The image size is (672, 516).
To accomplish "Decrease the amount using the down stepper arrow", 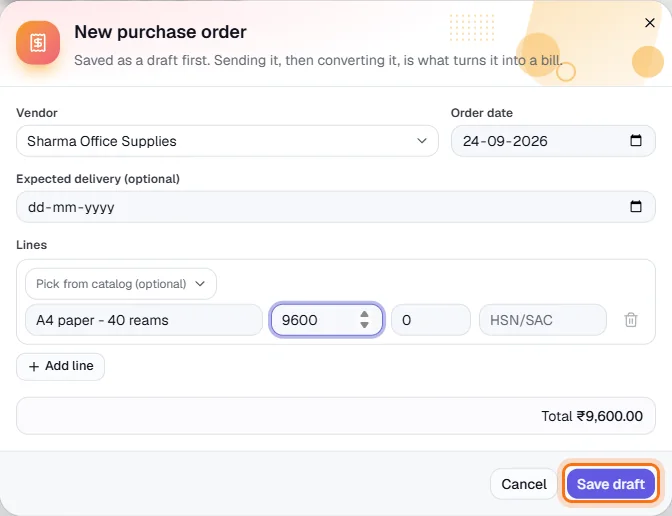I will 364,325.
